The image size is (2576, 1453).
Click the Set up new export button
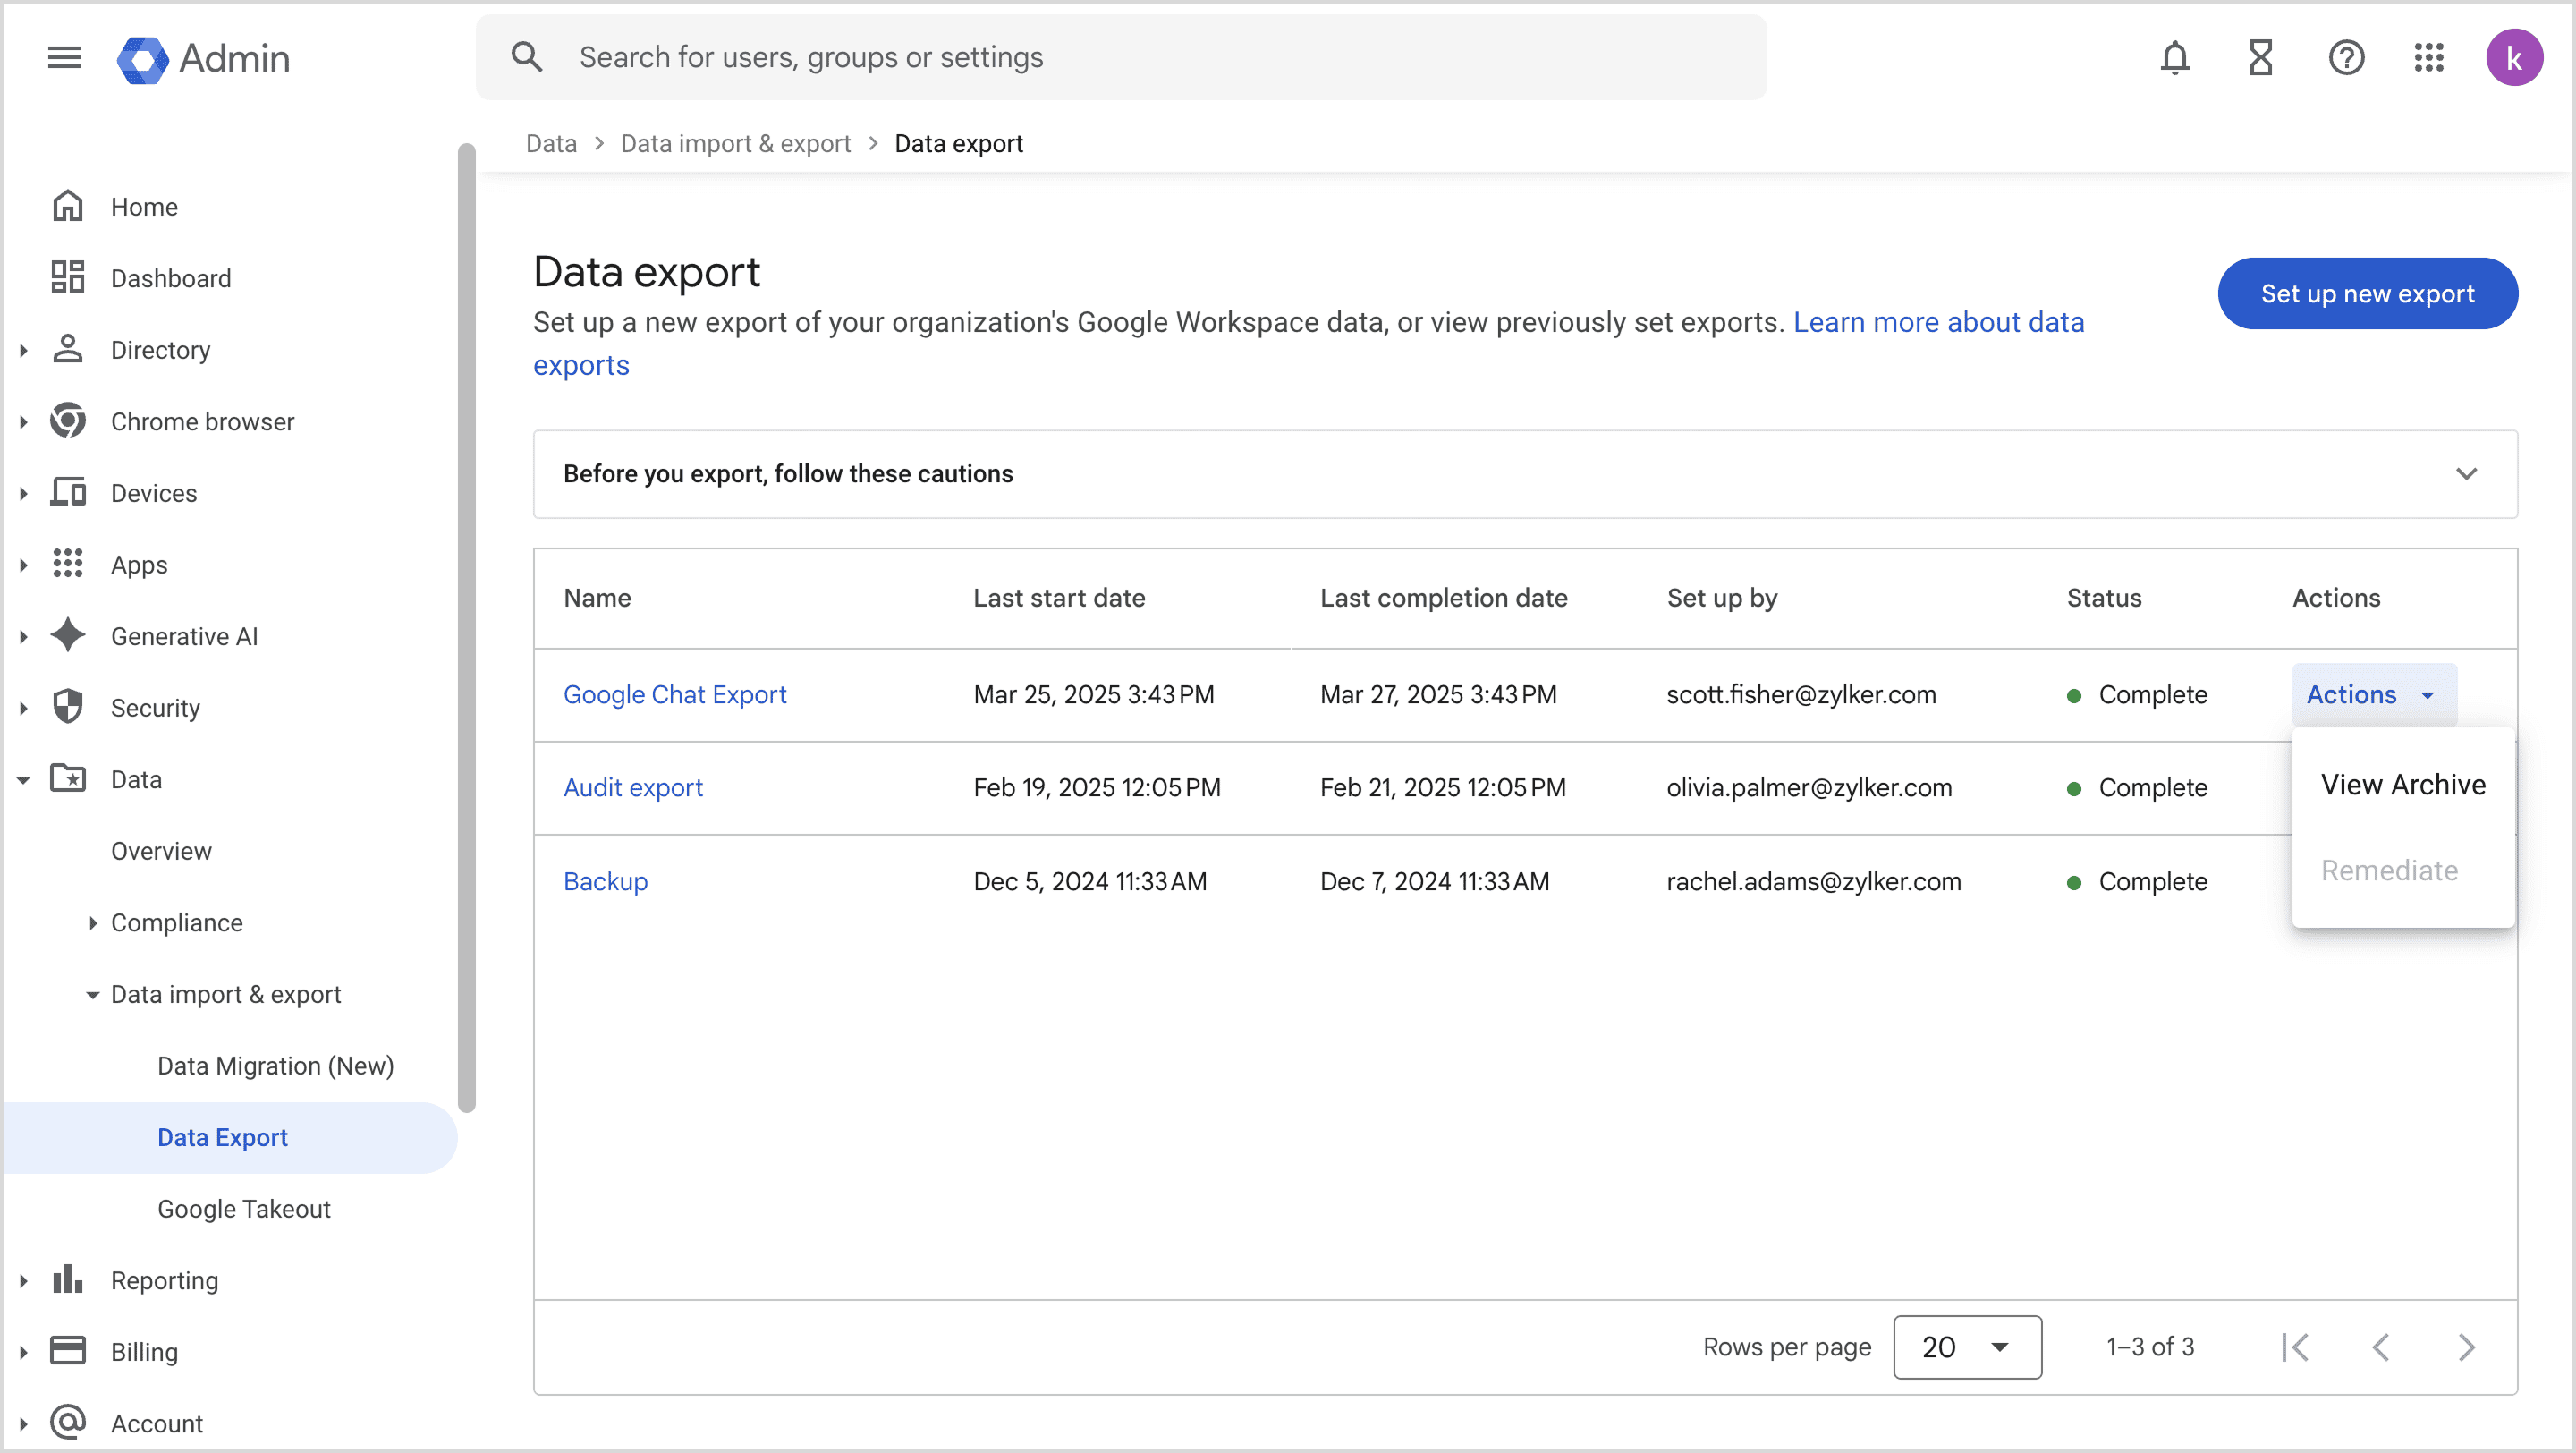pos(2367,294)
